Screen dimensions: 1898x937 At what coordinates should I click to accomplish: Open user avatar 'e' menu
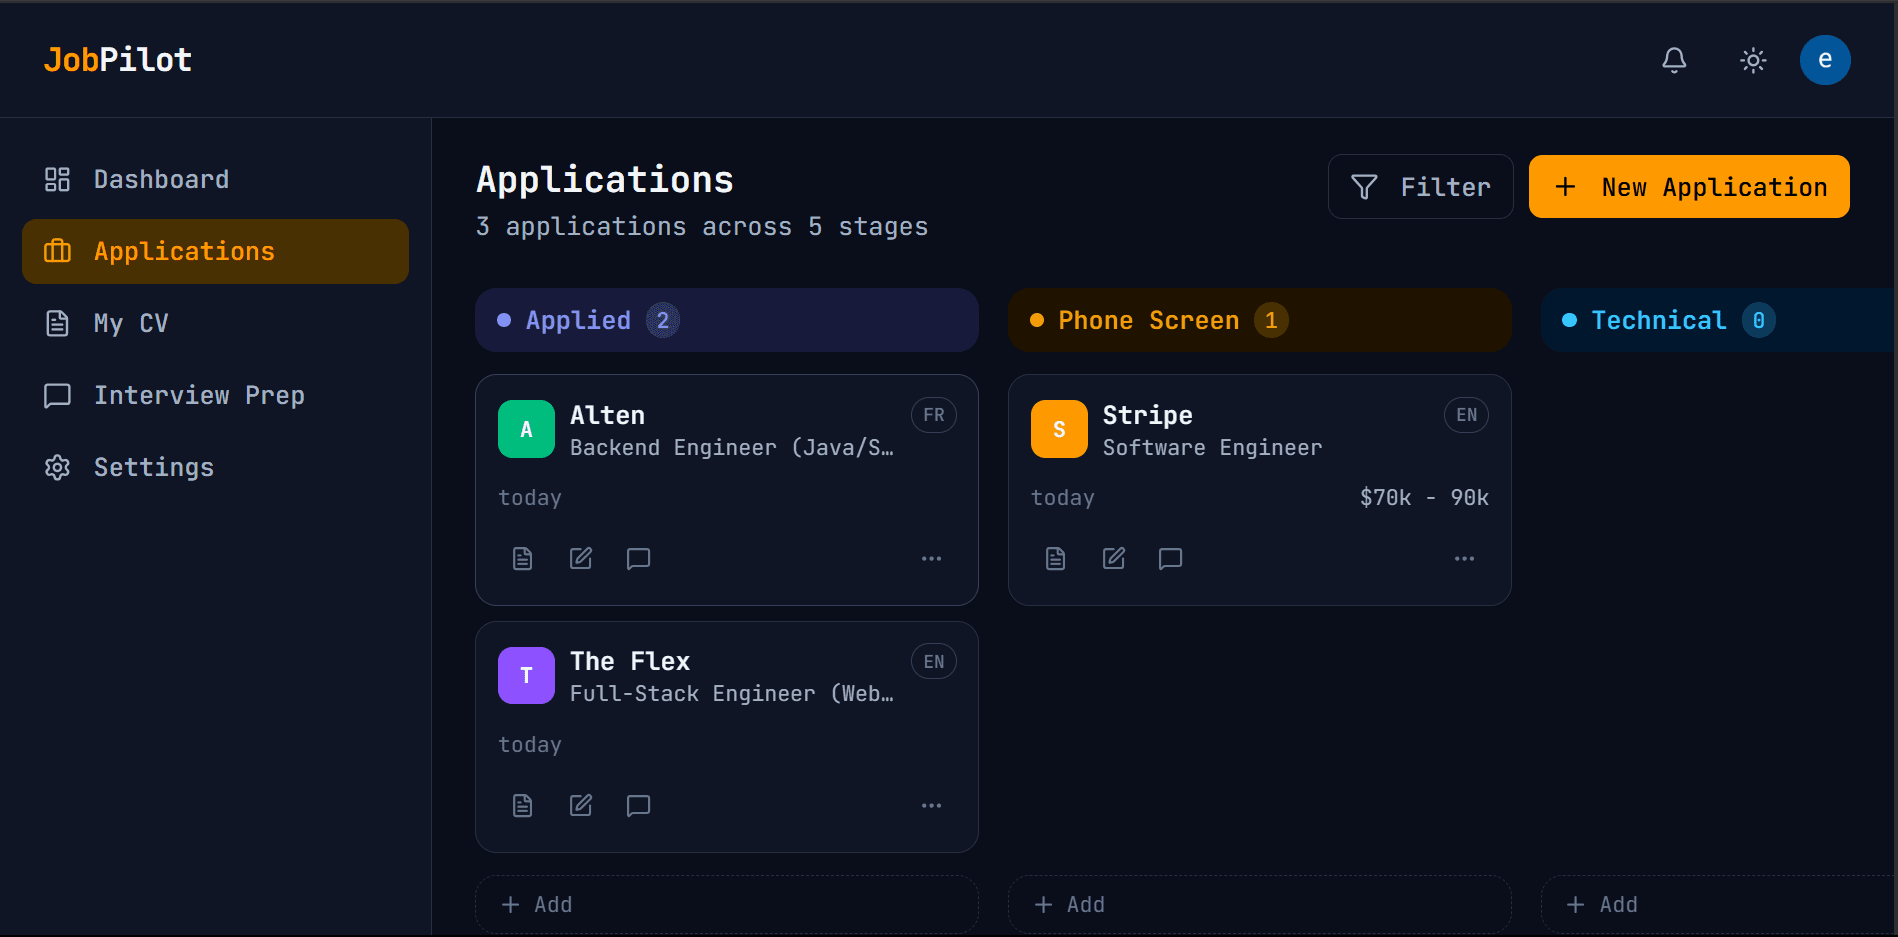point(1825,60)
